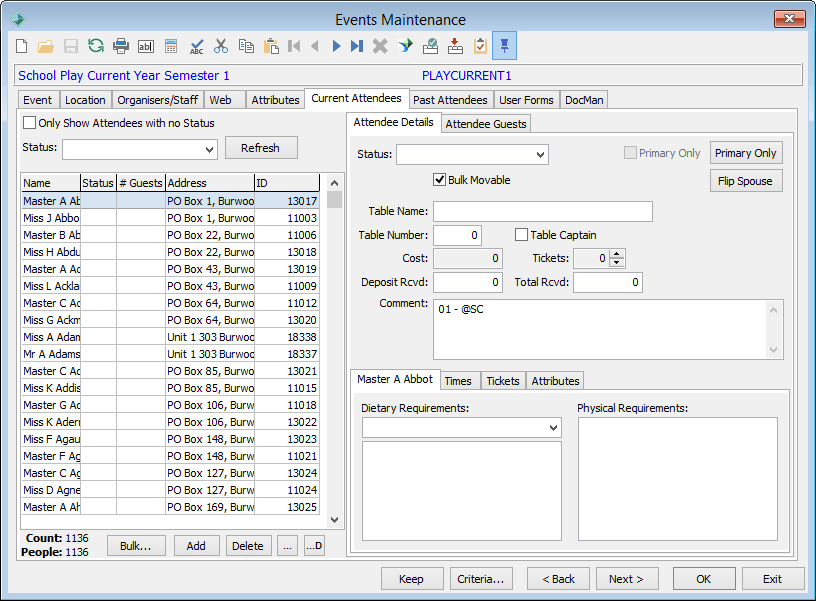Open the lower Attributes sub-tab
The width and height of the screenshot is (816, 601).
pyautogui.click(x=555, y=381)
